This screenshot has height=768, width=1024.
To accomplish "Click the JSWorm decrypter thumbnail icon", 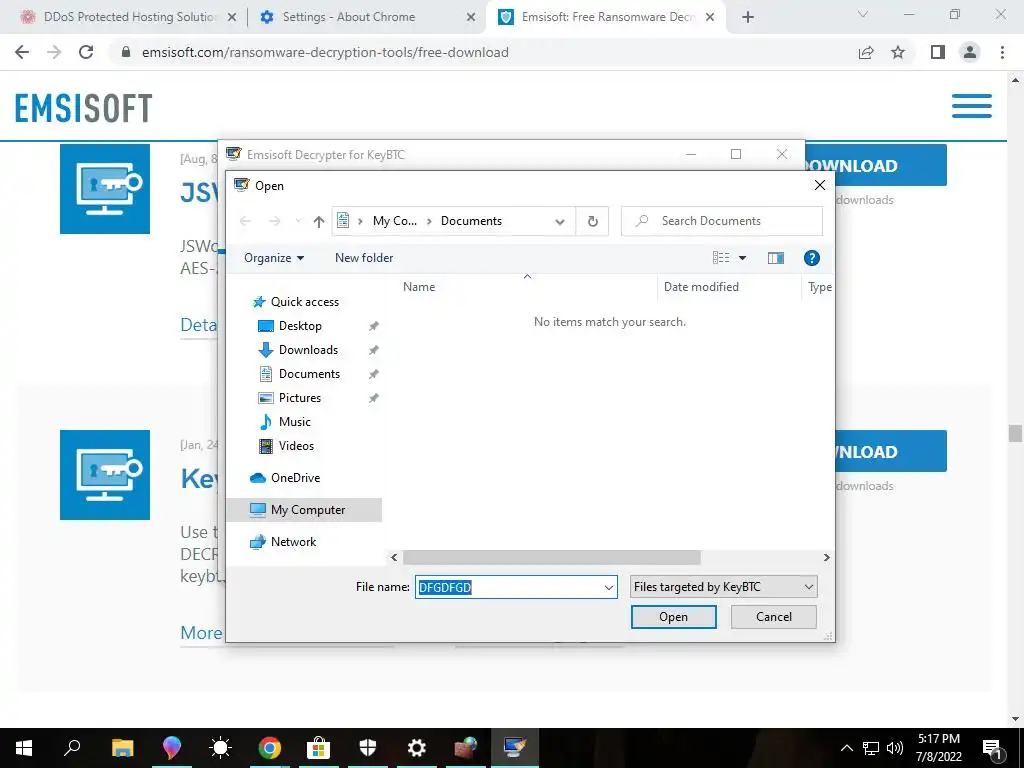I will [104, 189].
